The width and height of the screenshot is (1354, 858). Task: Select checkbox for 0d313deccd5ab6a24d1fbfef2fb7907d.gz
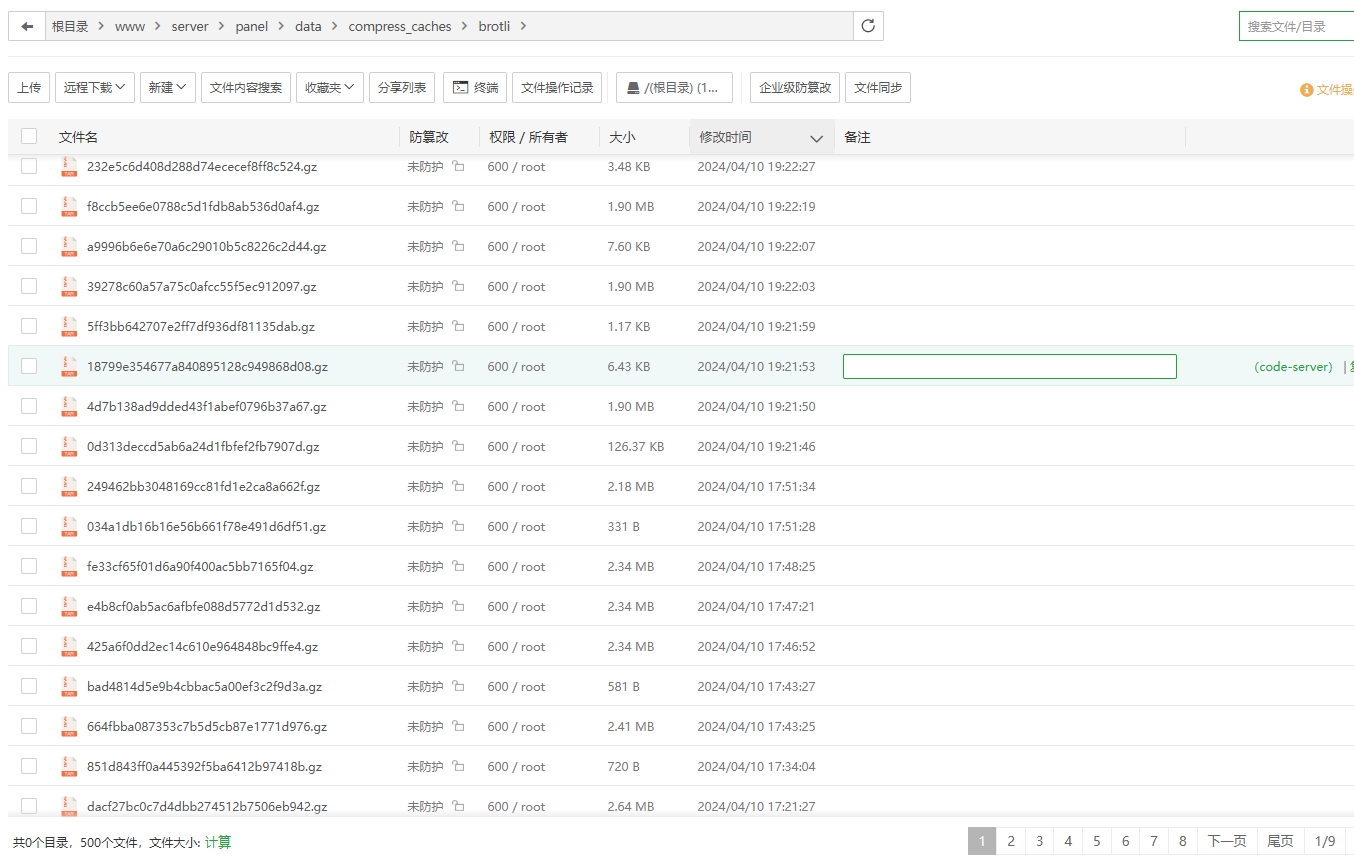click(x=29, y=446)
